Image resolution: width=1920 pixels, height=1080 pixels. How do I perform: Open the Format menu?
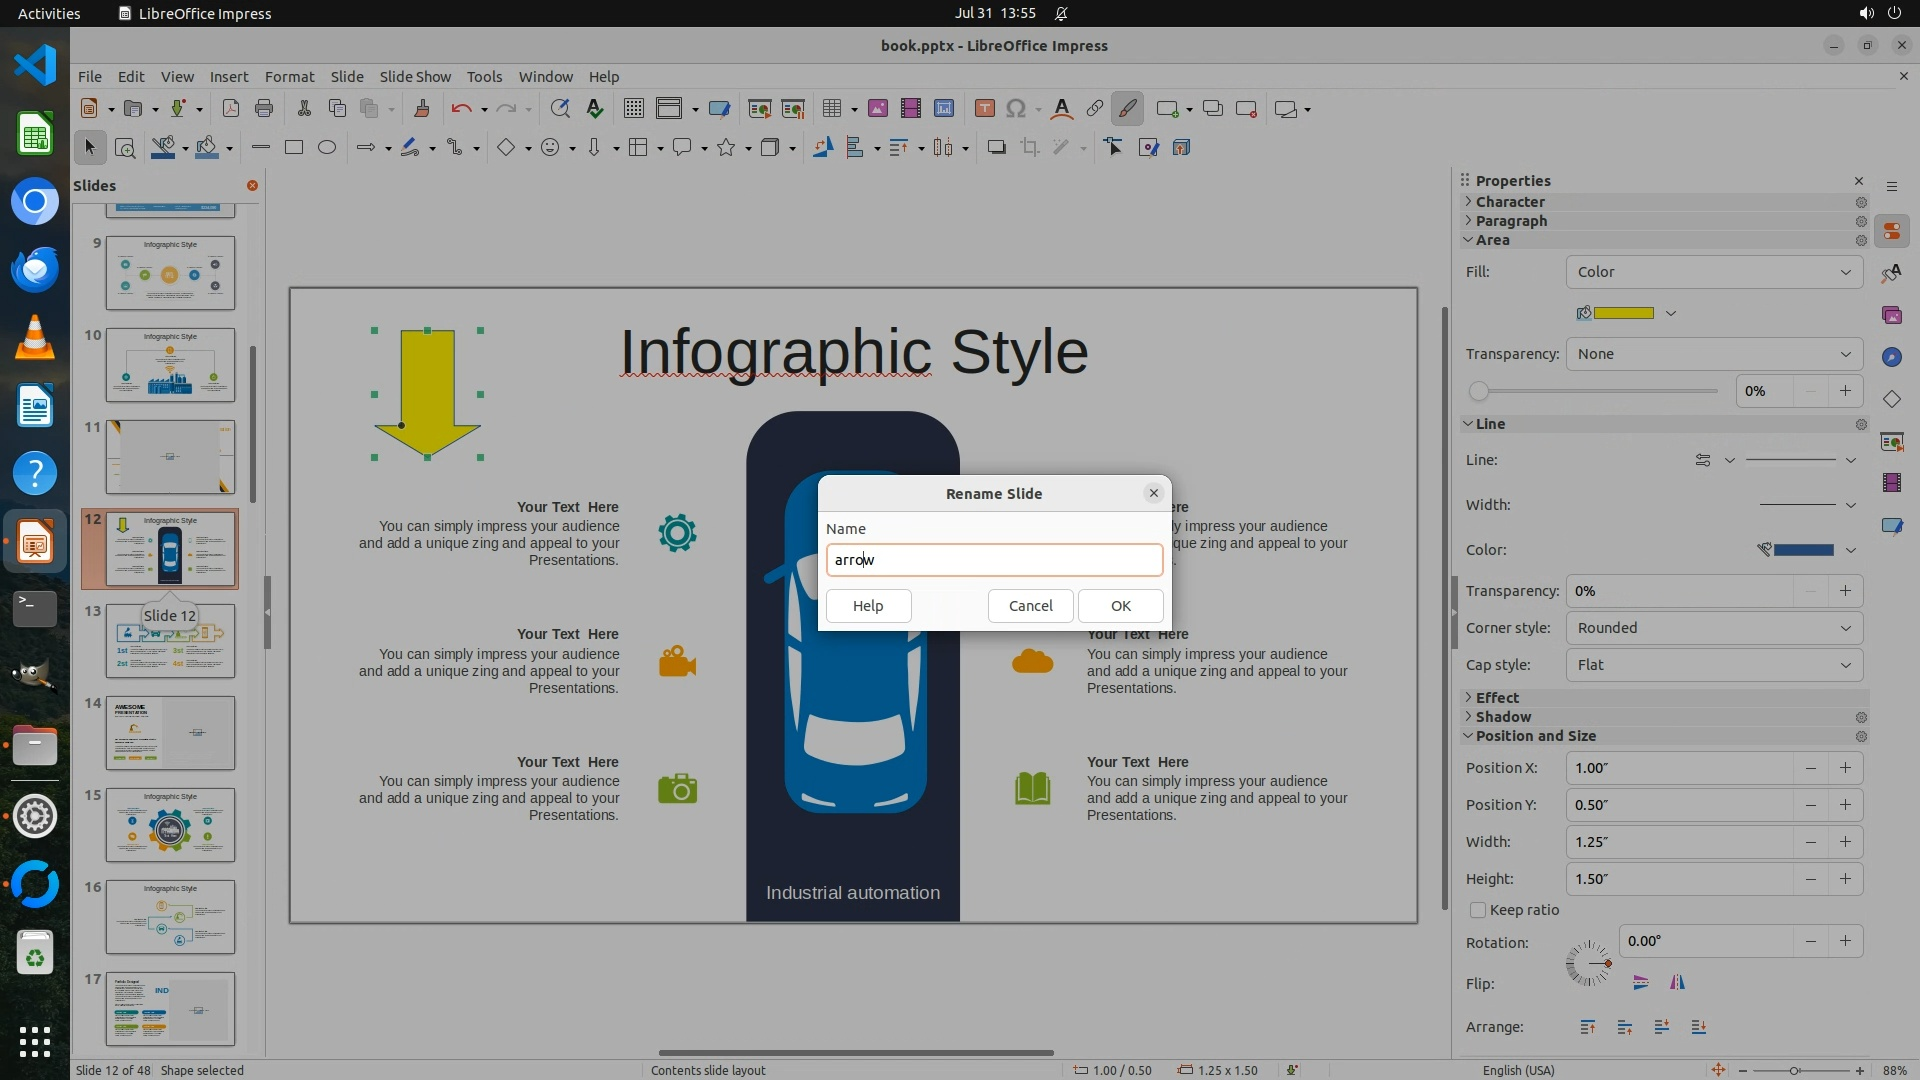(289, 76)
